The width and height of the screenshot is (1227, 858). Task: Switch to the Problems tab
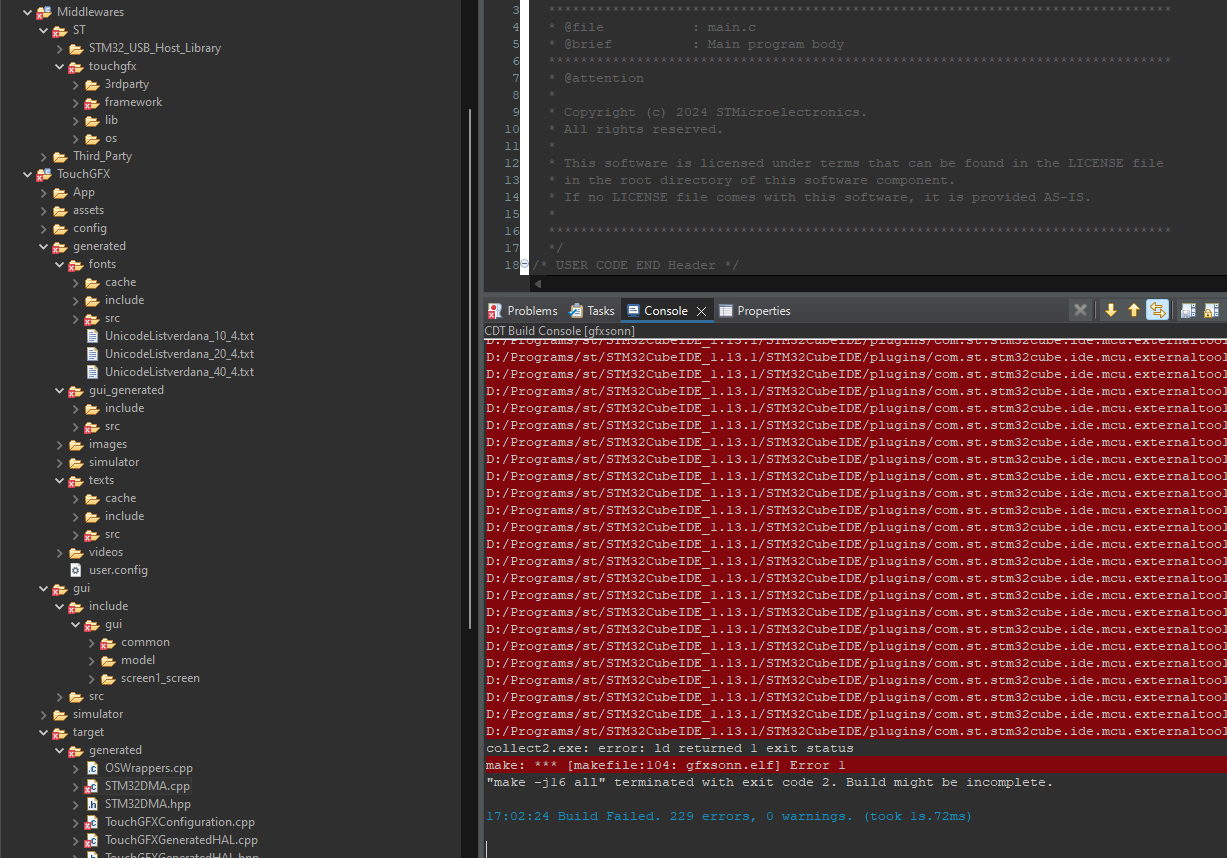(x=523, y=311)
